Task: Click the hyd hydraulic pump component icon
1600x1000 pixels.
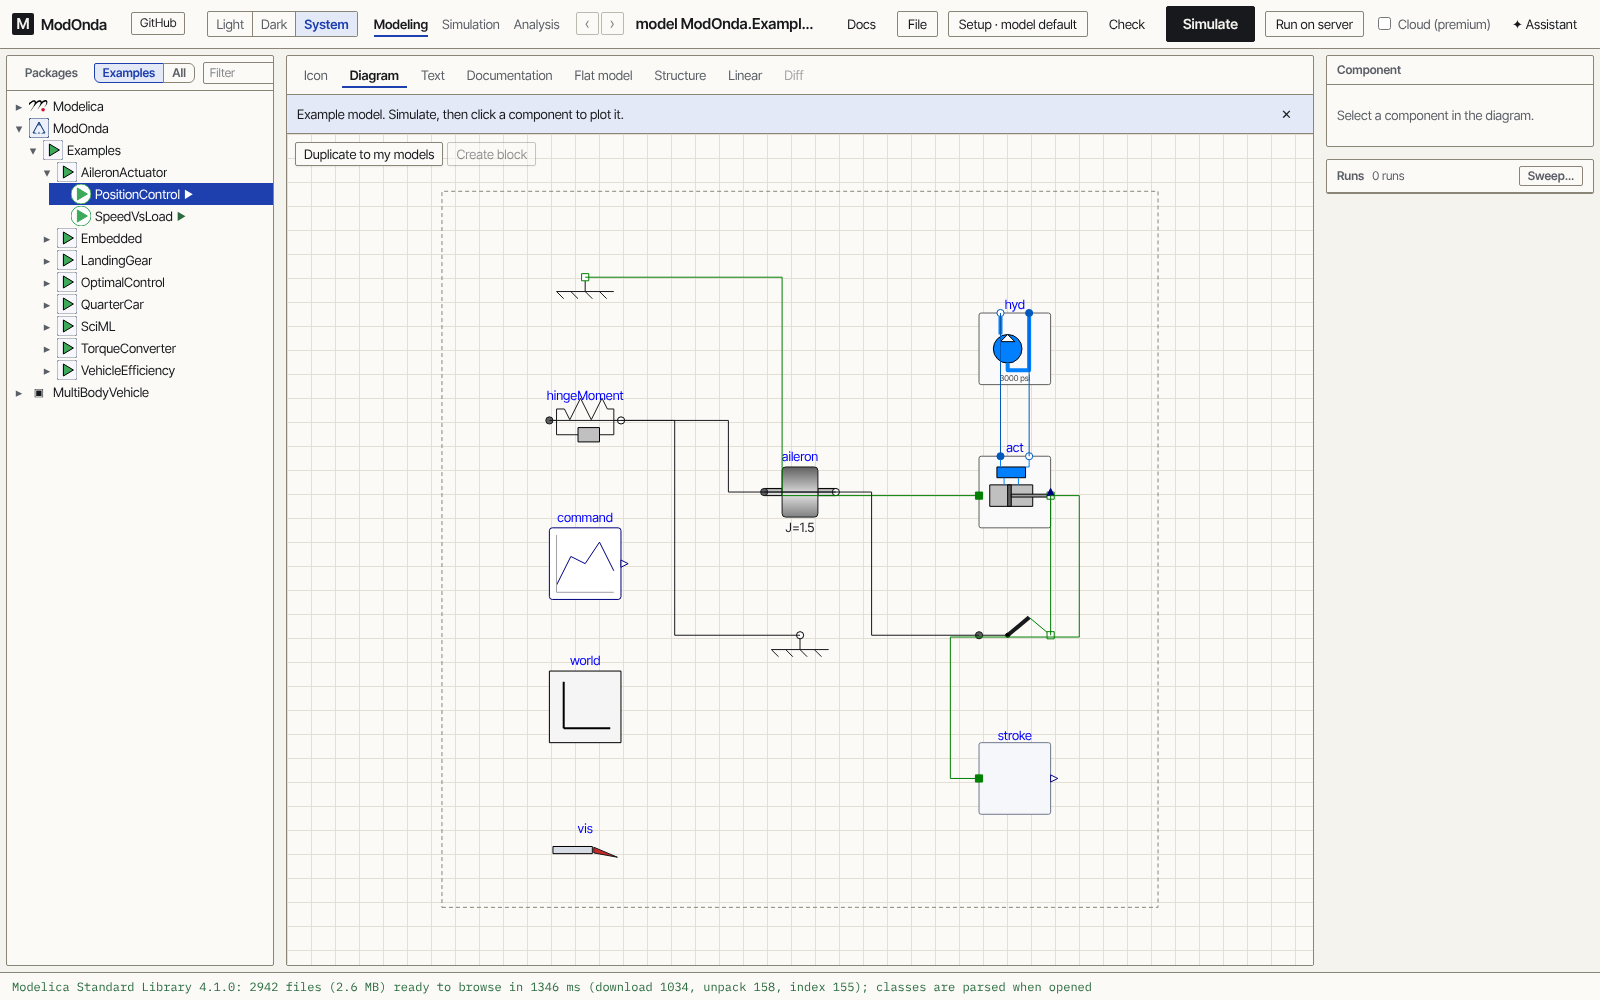Action: click(1014, 348)
